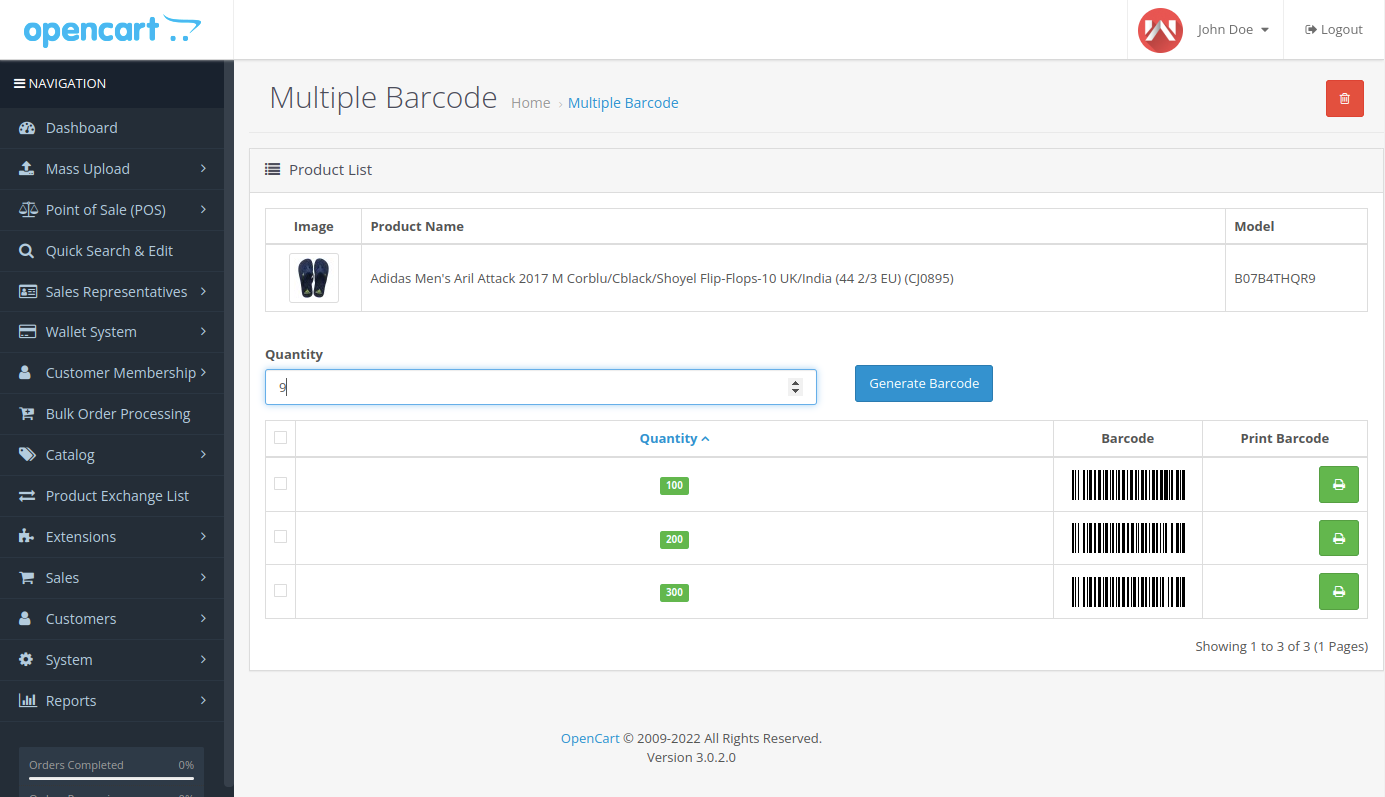This screenshot has width=1385, height=797.
Task: Click the flip-flops product thumbnail
Action: pyautogui.click(x=314, y=278)
